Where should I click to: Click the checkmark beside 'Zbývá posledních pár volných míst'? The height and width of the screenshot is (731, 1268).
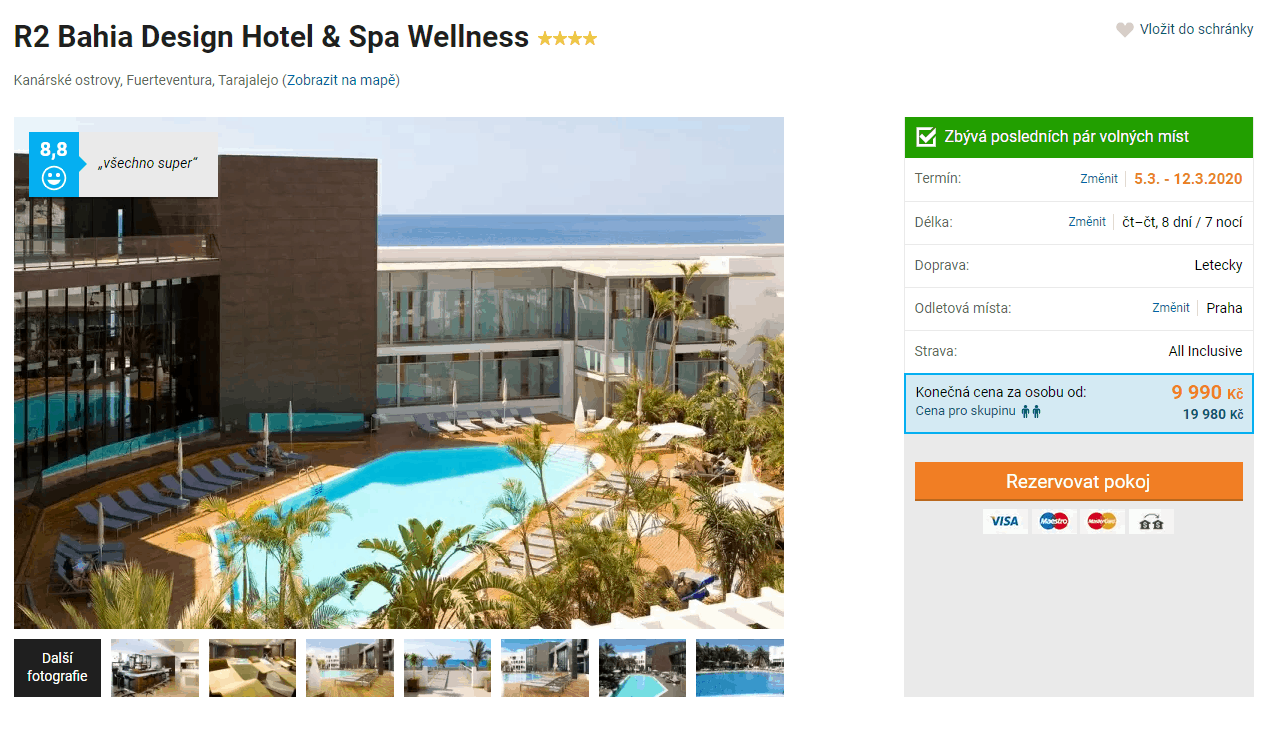click(926, 137)
